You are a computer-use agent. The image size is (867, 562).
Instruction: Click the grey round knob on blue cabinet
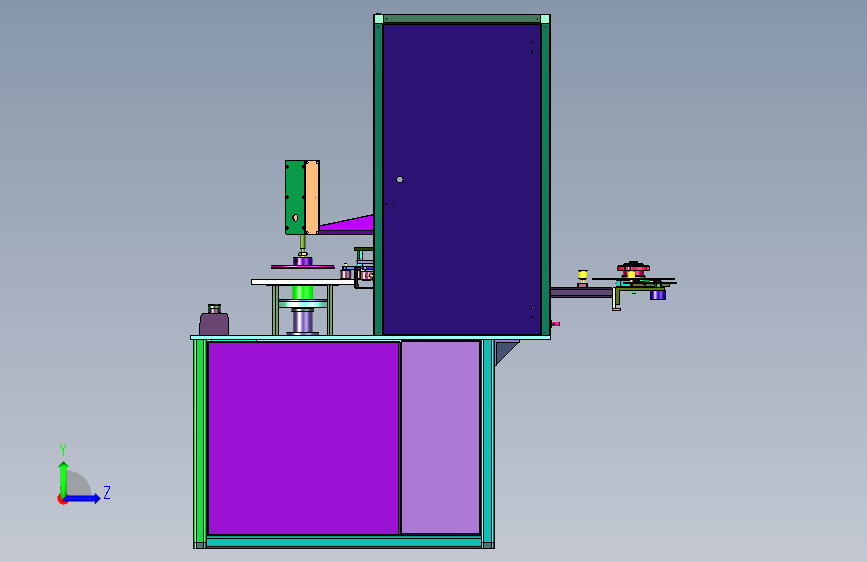pyautogui.click(x=400, y=179)
